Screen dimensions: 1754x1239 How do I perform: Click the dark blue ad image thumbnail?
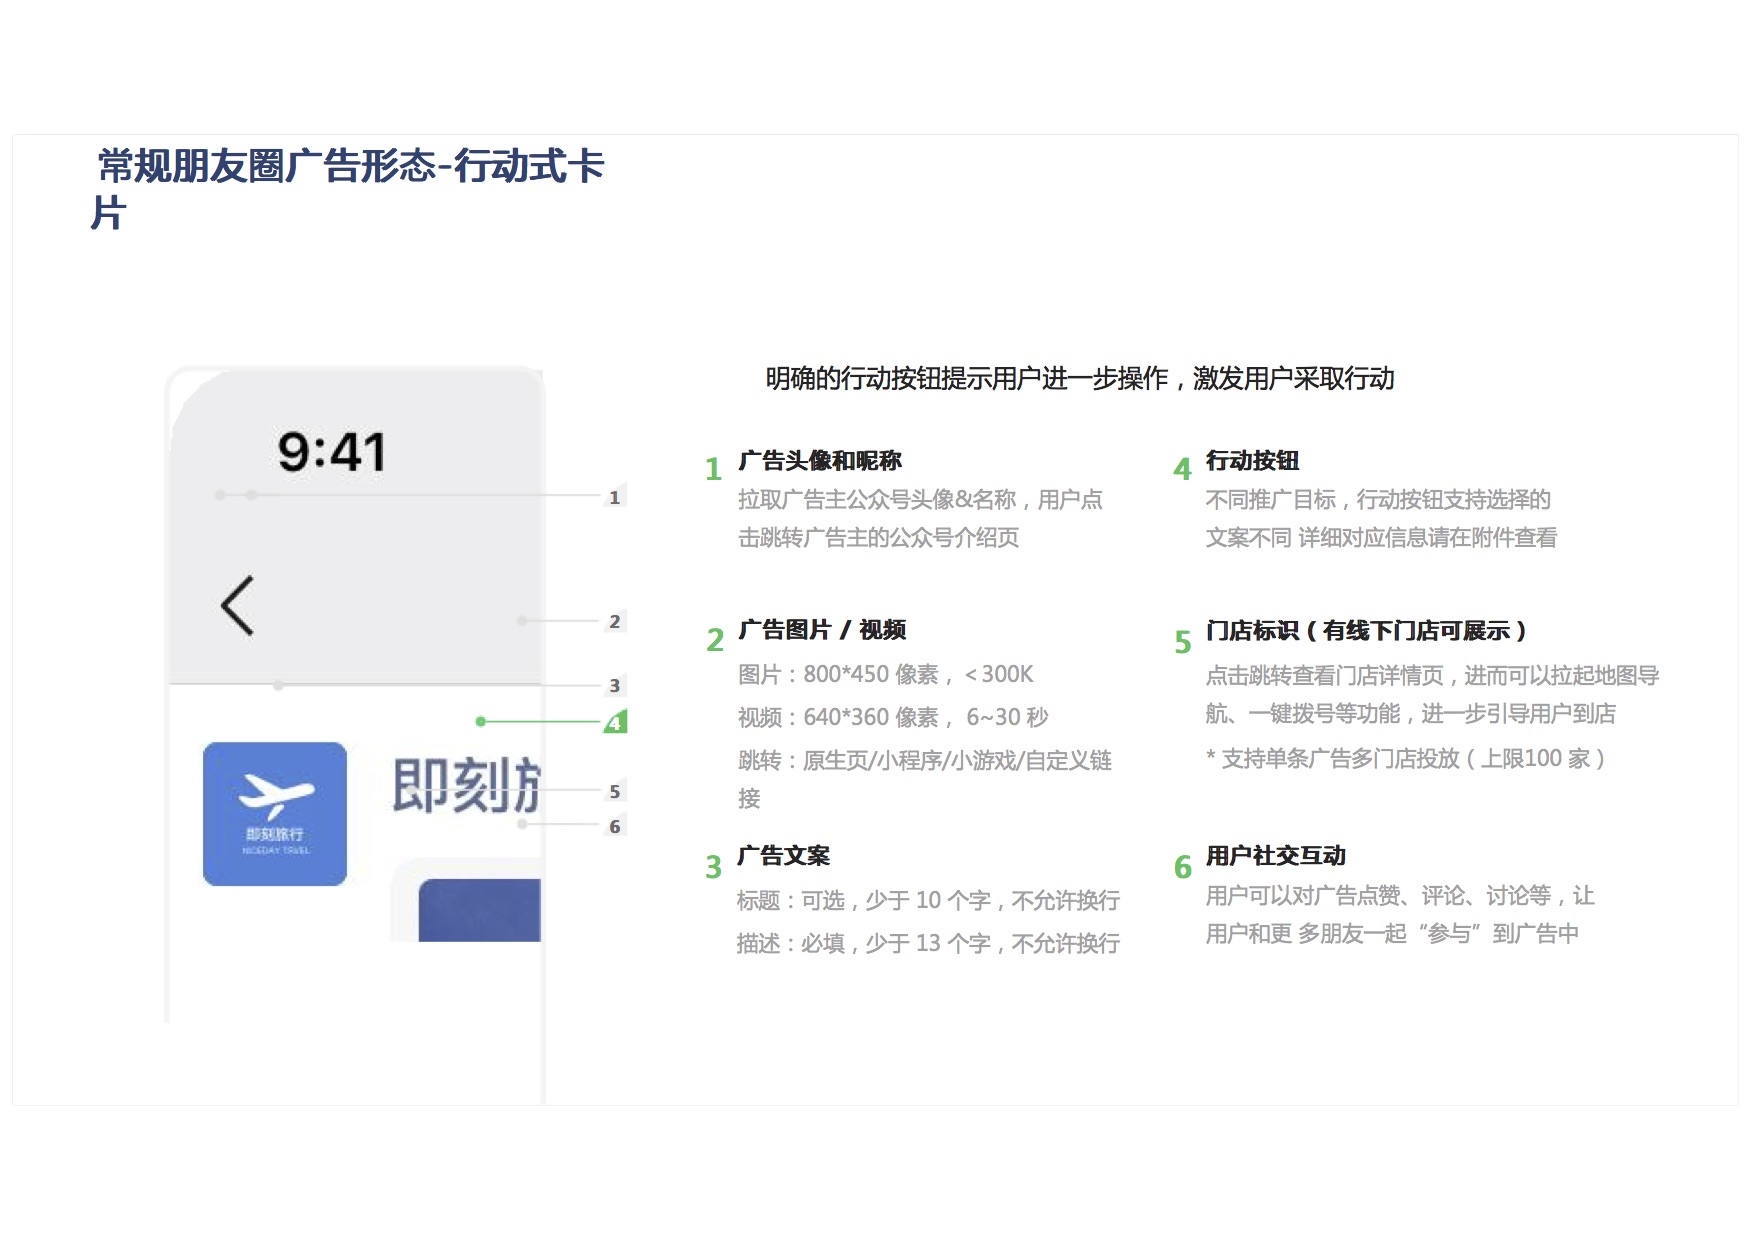[479, 910]
